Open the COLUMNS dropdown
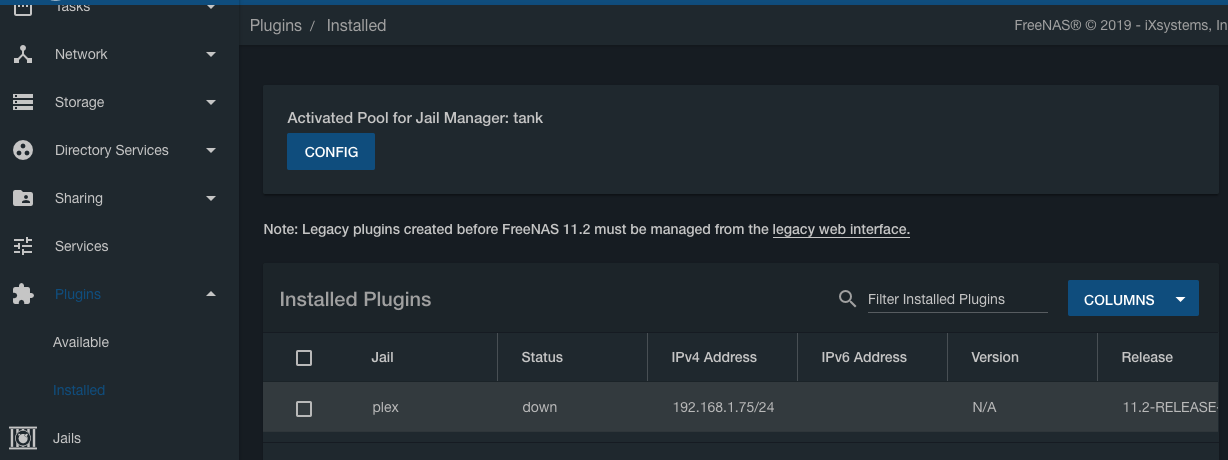The width and height of the screenshot is (1228, 460). tap(1133, 299)
